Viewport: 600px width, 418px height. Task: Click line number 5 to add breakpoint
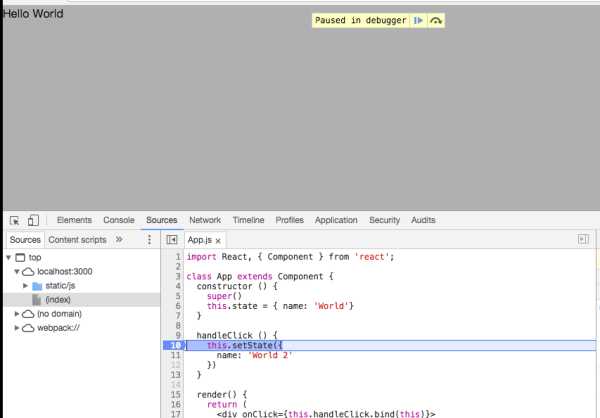tap(177, 295)
